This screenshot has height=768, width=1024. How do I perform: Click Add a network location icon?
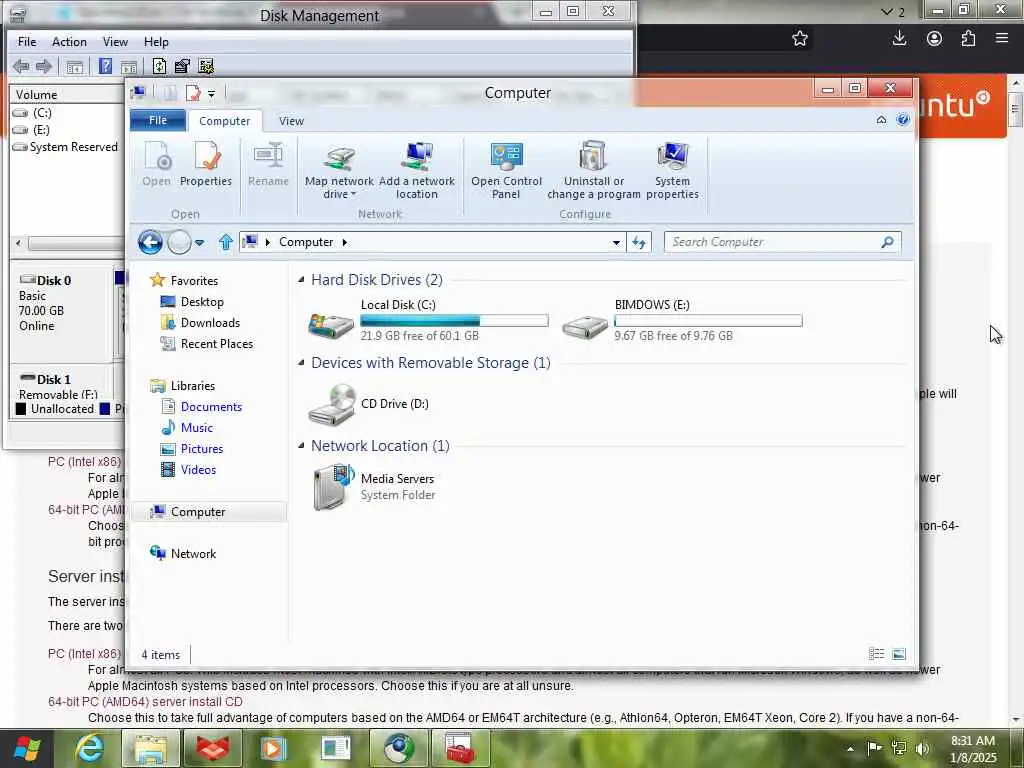[417, 157]
